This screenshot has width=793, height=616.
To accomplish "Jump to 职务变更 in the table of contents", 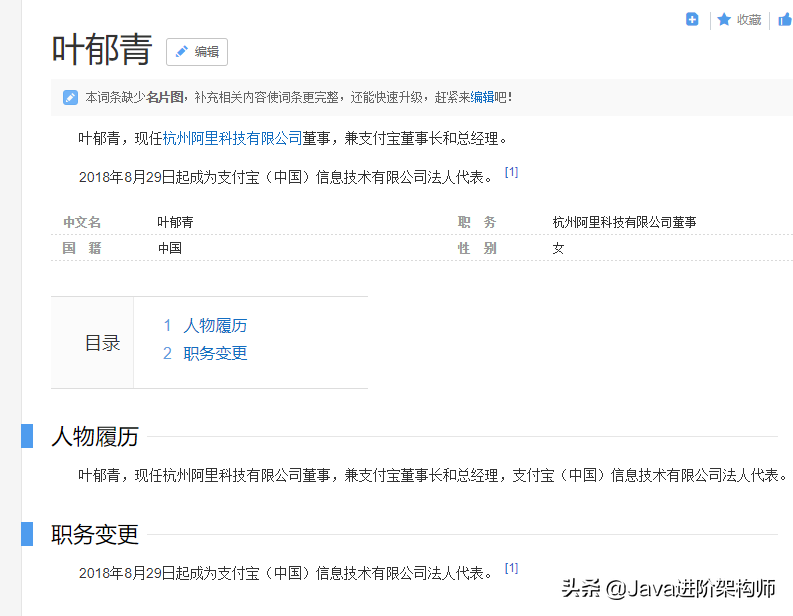I will click(215, 353).
